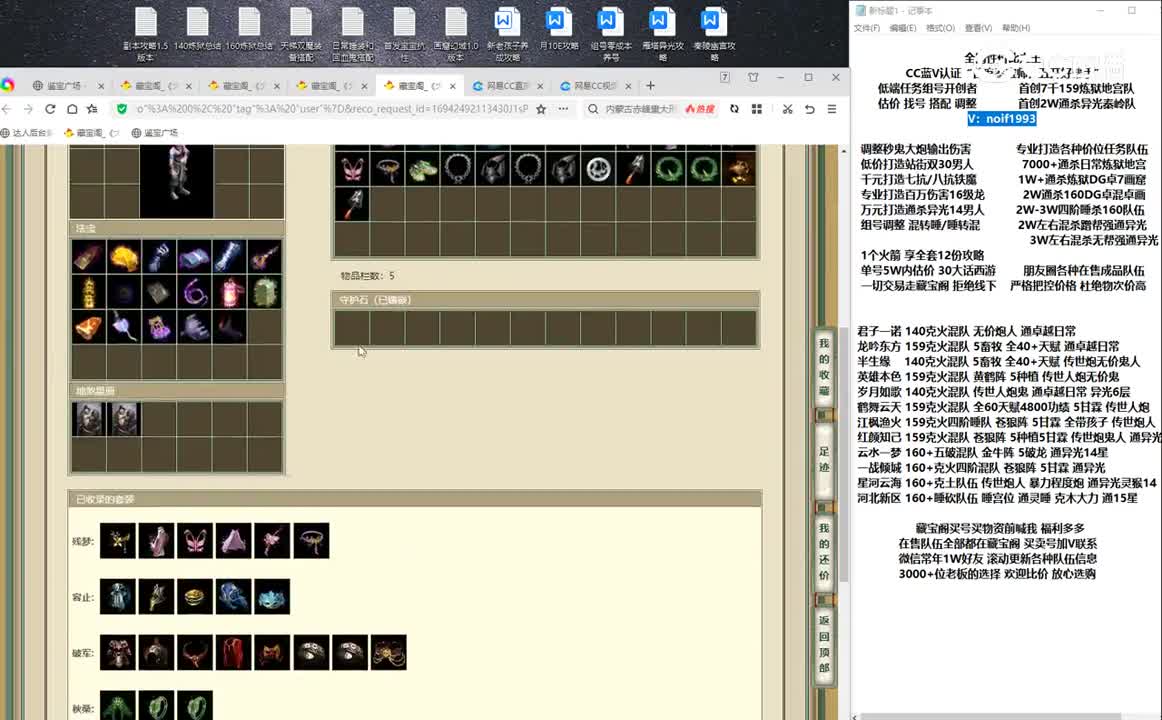1162x720 pixels.
Task: Click the browser back arrow
Action: click(7, 109)
